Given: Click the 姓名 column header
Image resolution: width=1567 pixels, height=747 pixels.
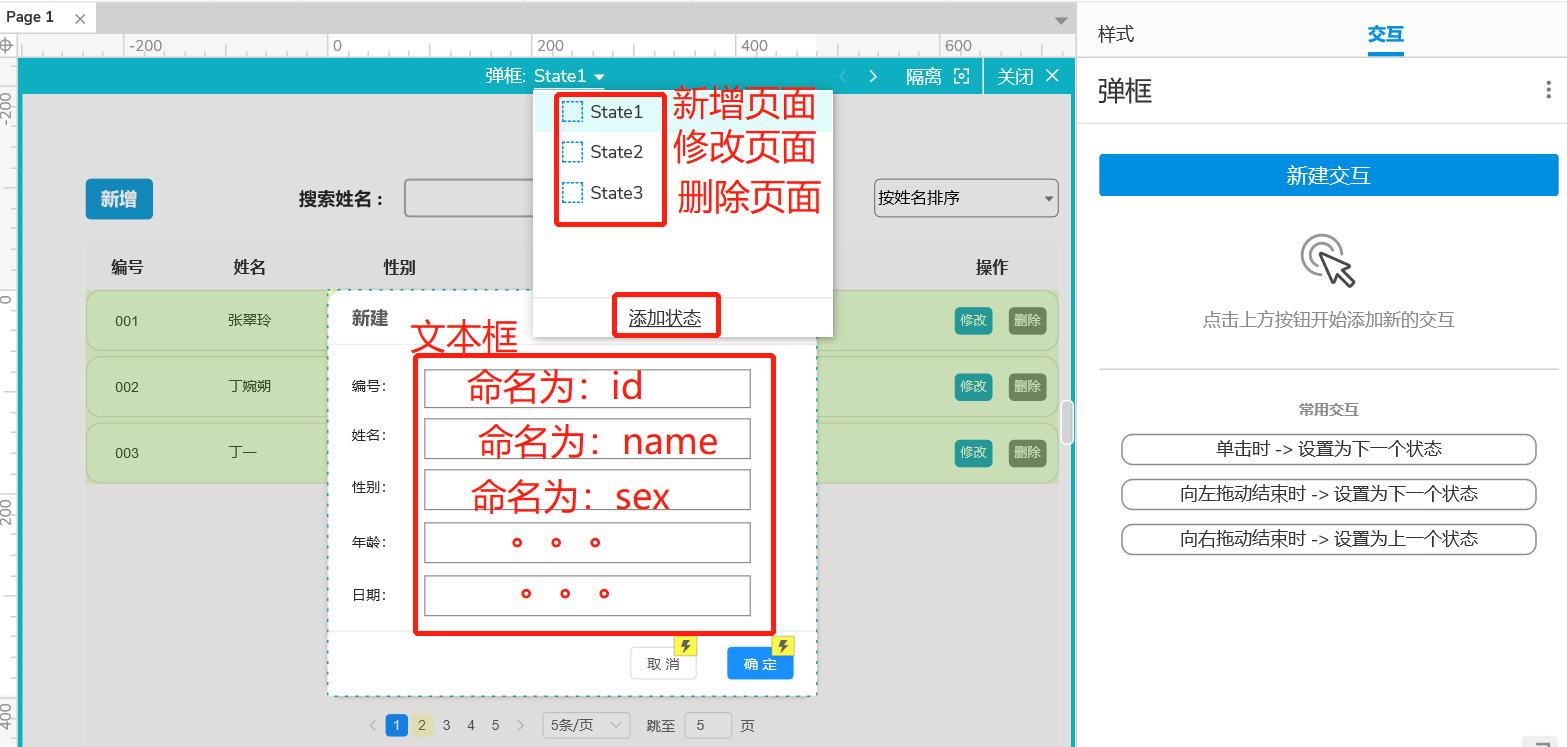Looking at the screenshot, I should coord(249,267).
